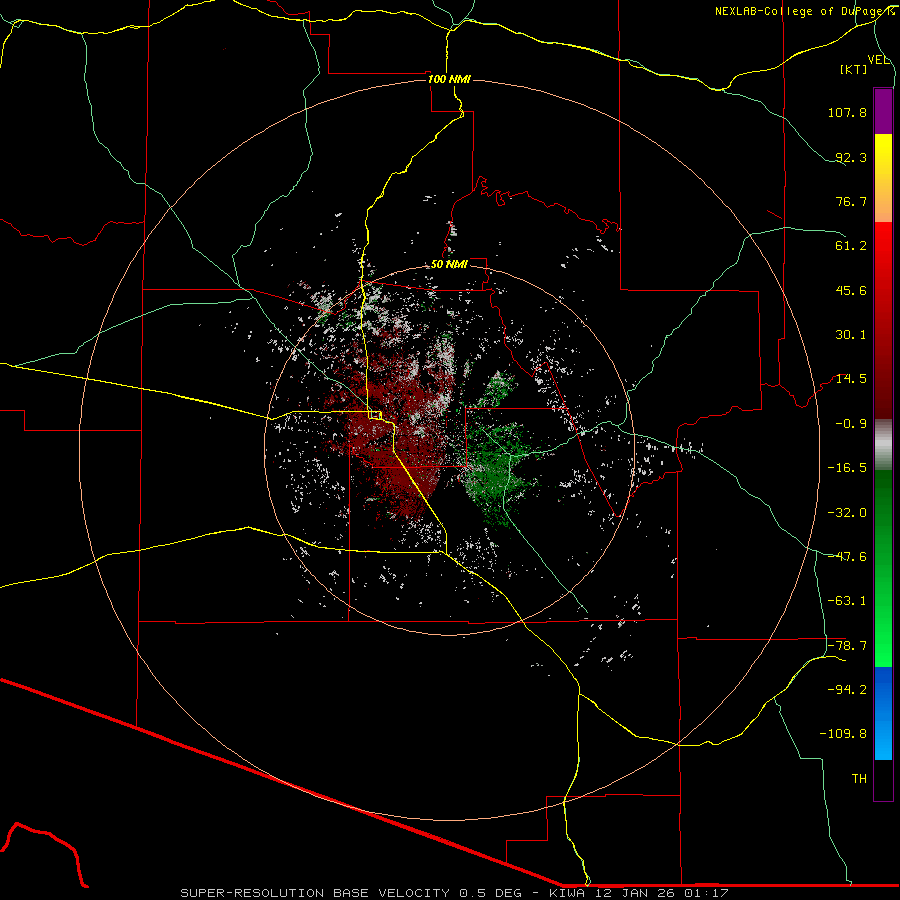Image resolution: width=900 pixels, height=900 pixels.
Task: Click the 100 NMI range ring label
Action: (449, 79)
